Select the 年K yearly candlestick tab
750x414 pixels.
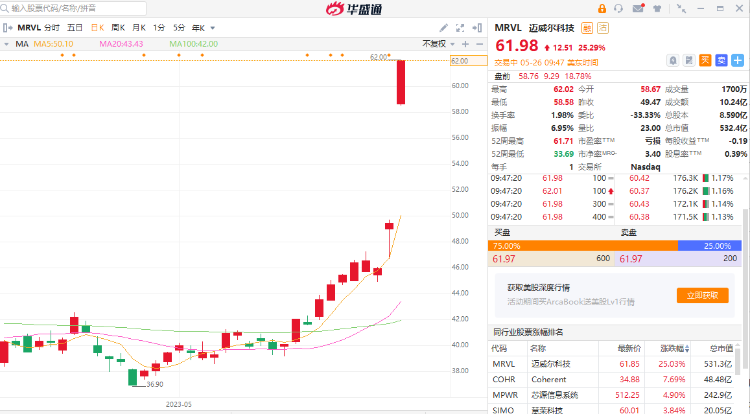(x=199, y=28)
